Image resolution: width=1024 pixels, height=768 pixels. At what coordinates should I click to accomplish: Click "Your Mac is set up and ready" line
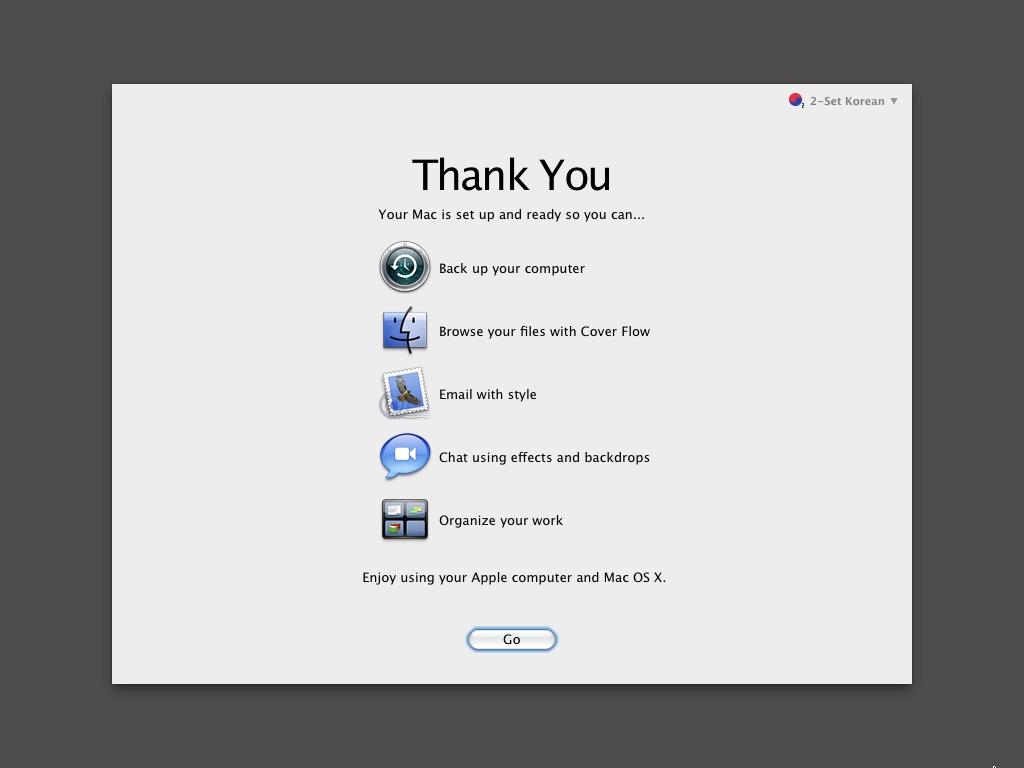click(x=511, y=214)
